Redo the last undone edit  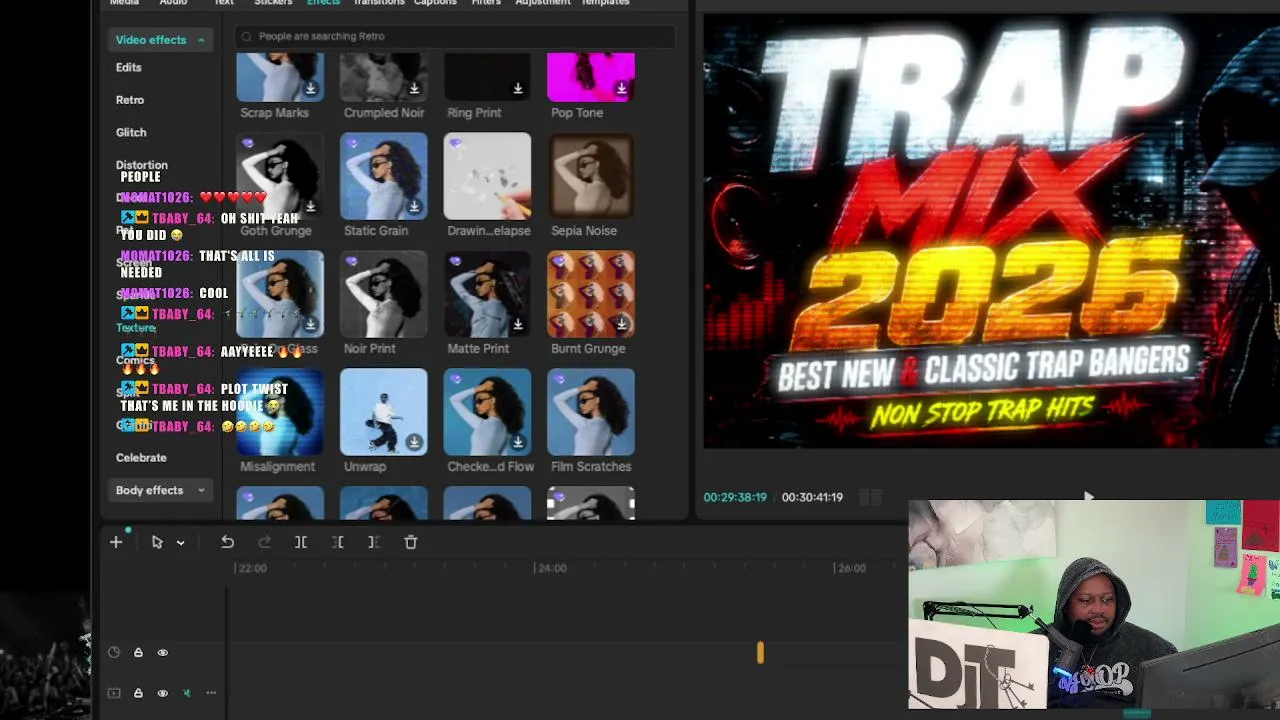tap(265, 542)
